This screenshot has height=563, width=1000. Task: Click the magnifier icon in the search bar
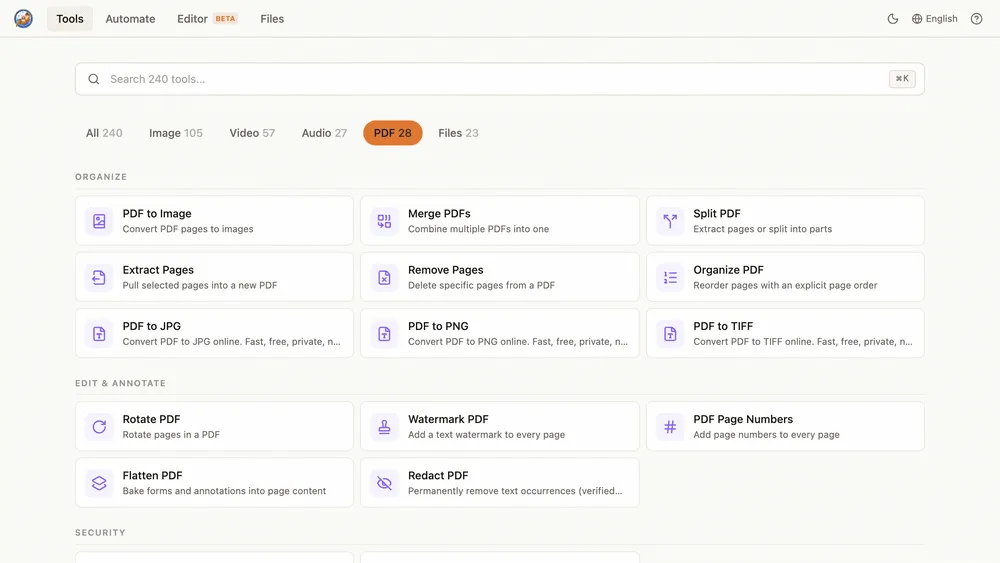tap(94, 79)
